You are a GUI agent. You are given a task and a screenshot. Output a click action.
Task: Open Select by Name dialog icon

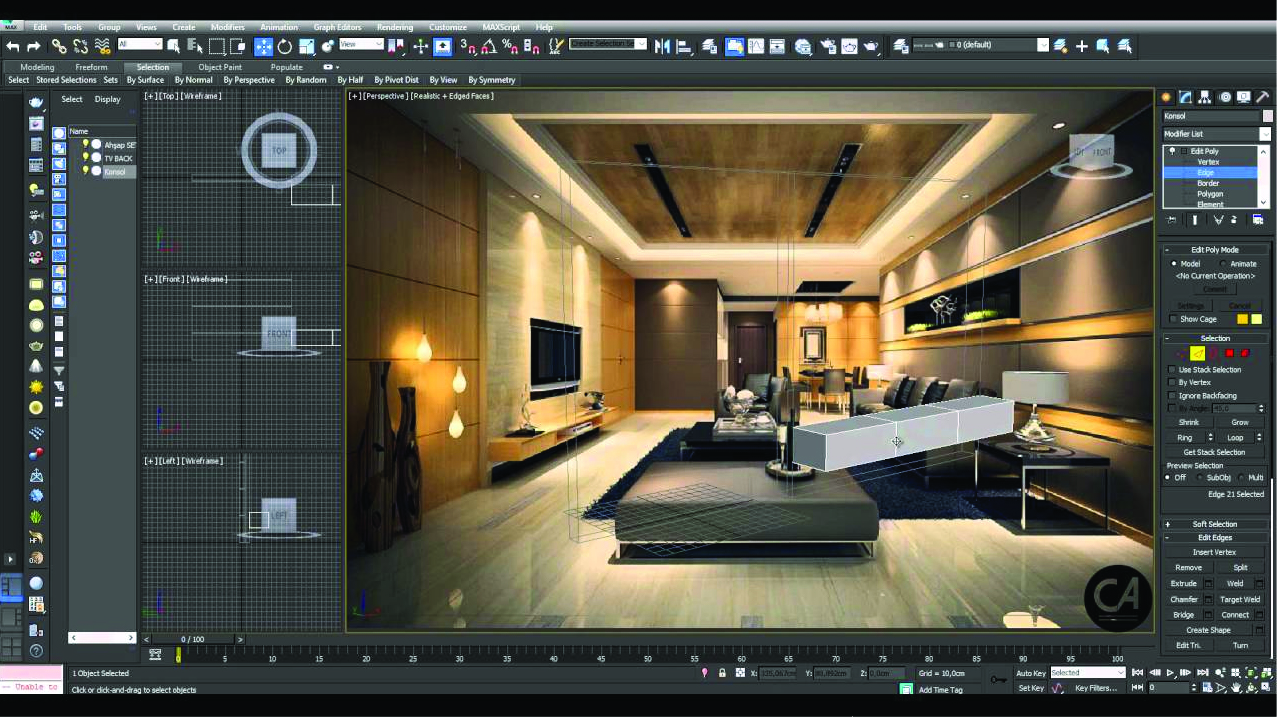click(195, 45)
